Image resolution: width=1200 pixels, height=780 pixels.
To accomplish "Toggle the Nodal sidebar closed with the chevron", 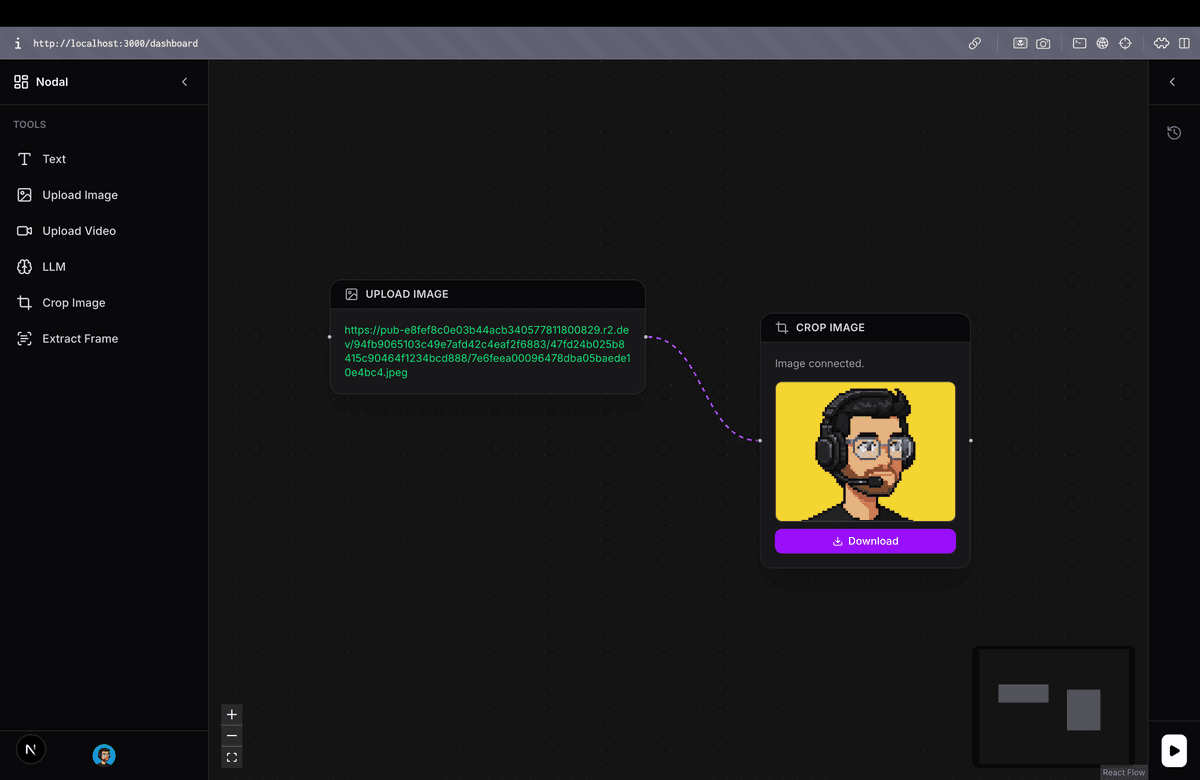I will coord(184,82).
